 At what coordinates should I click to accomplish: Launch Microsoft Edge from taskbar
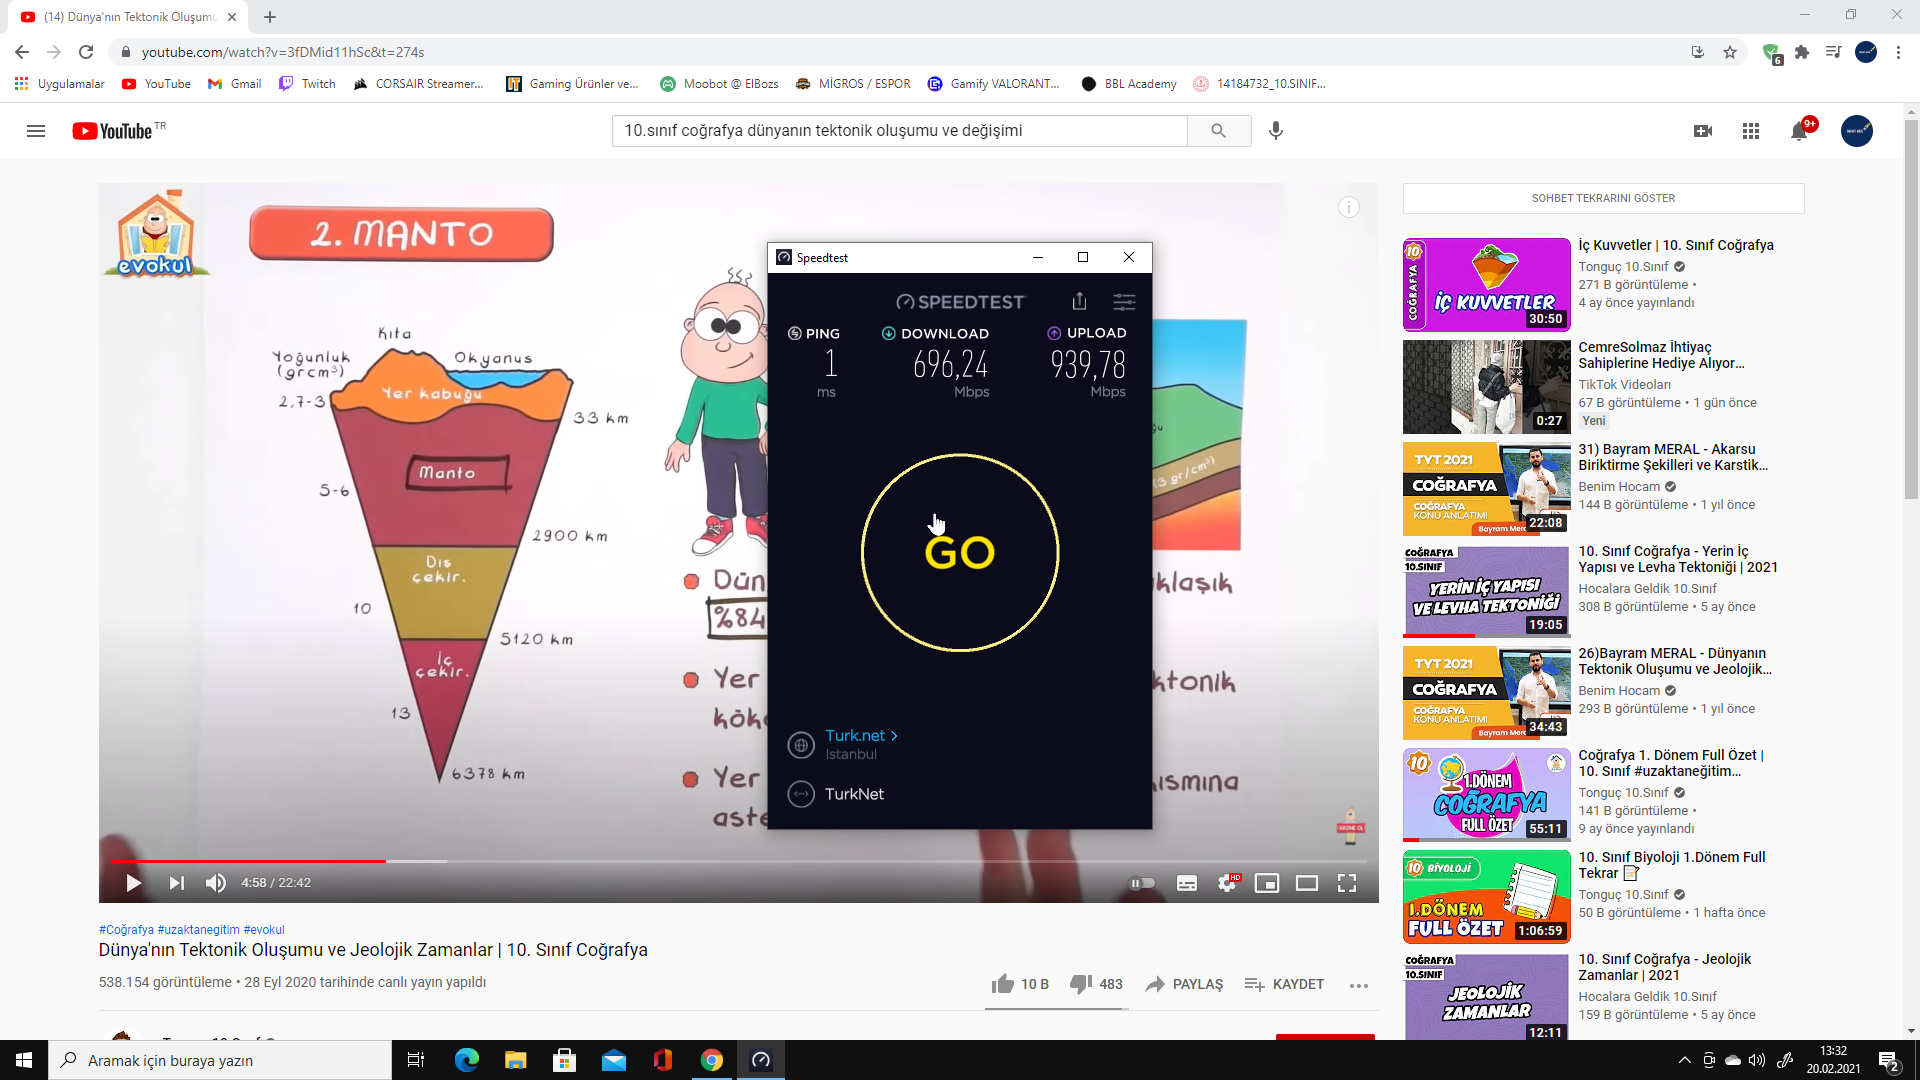(x=467, y=1060)
